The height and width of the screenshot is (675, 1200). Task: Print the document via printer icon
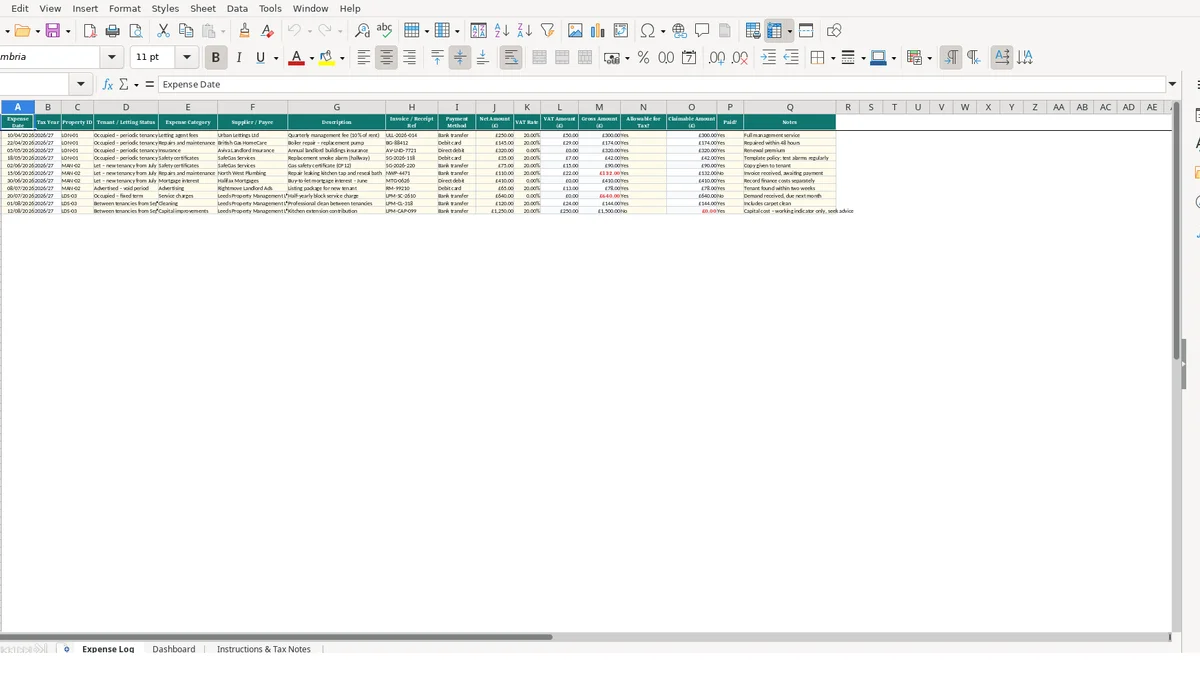tap(113, 31)
